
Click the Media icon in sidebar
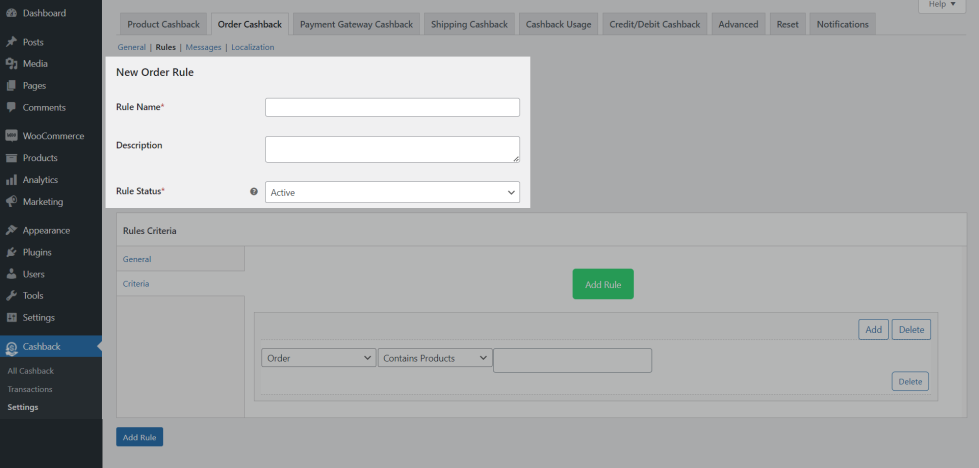point(11,64)
